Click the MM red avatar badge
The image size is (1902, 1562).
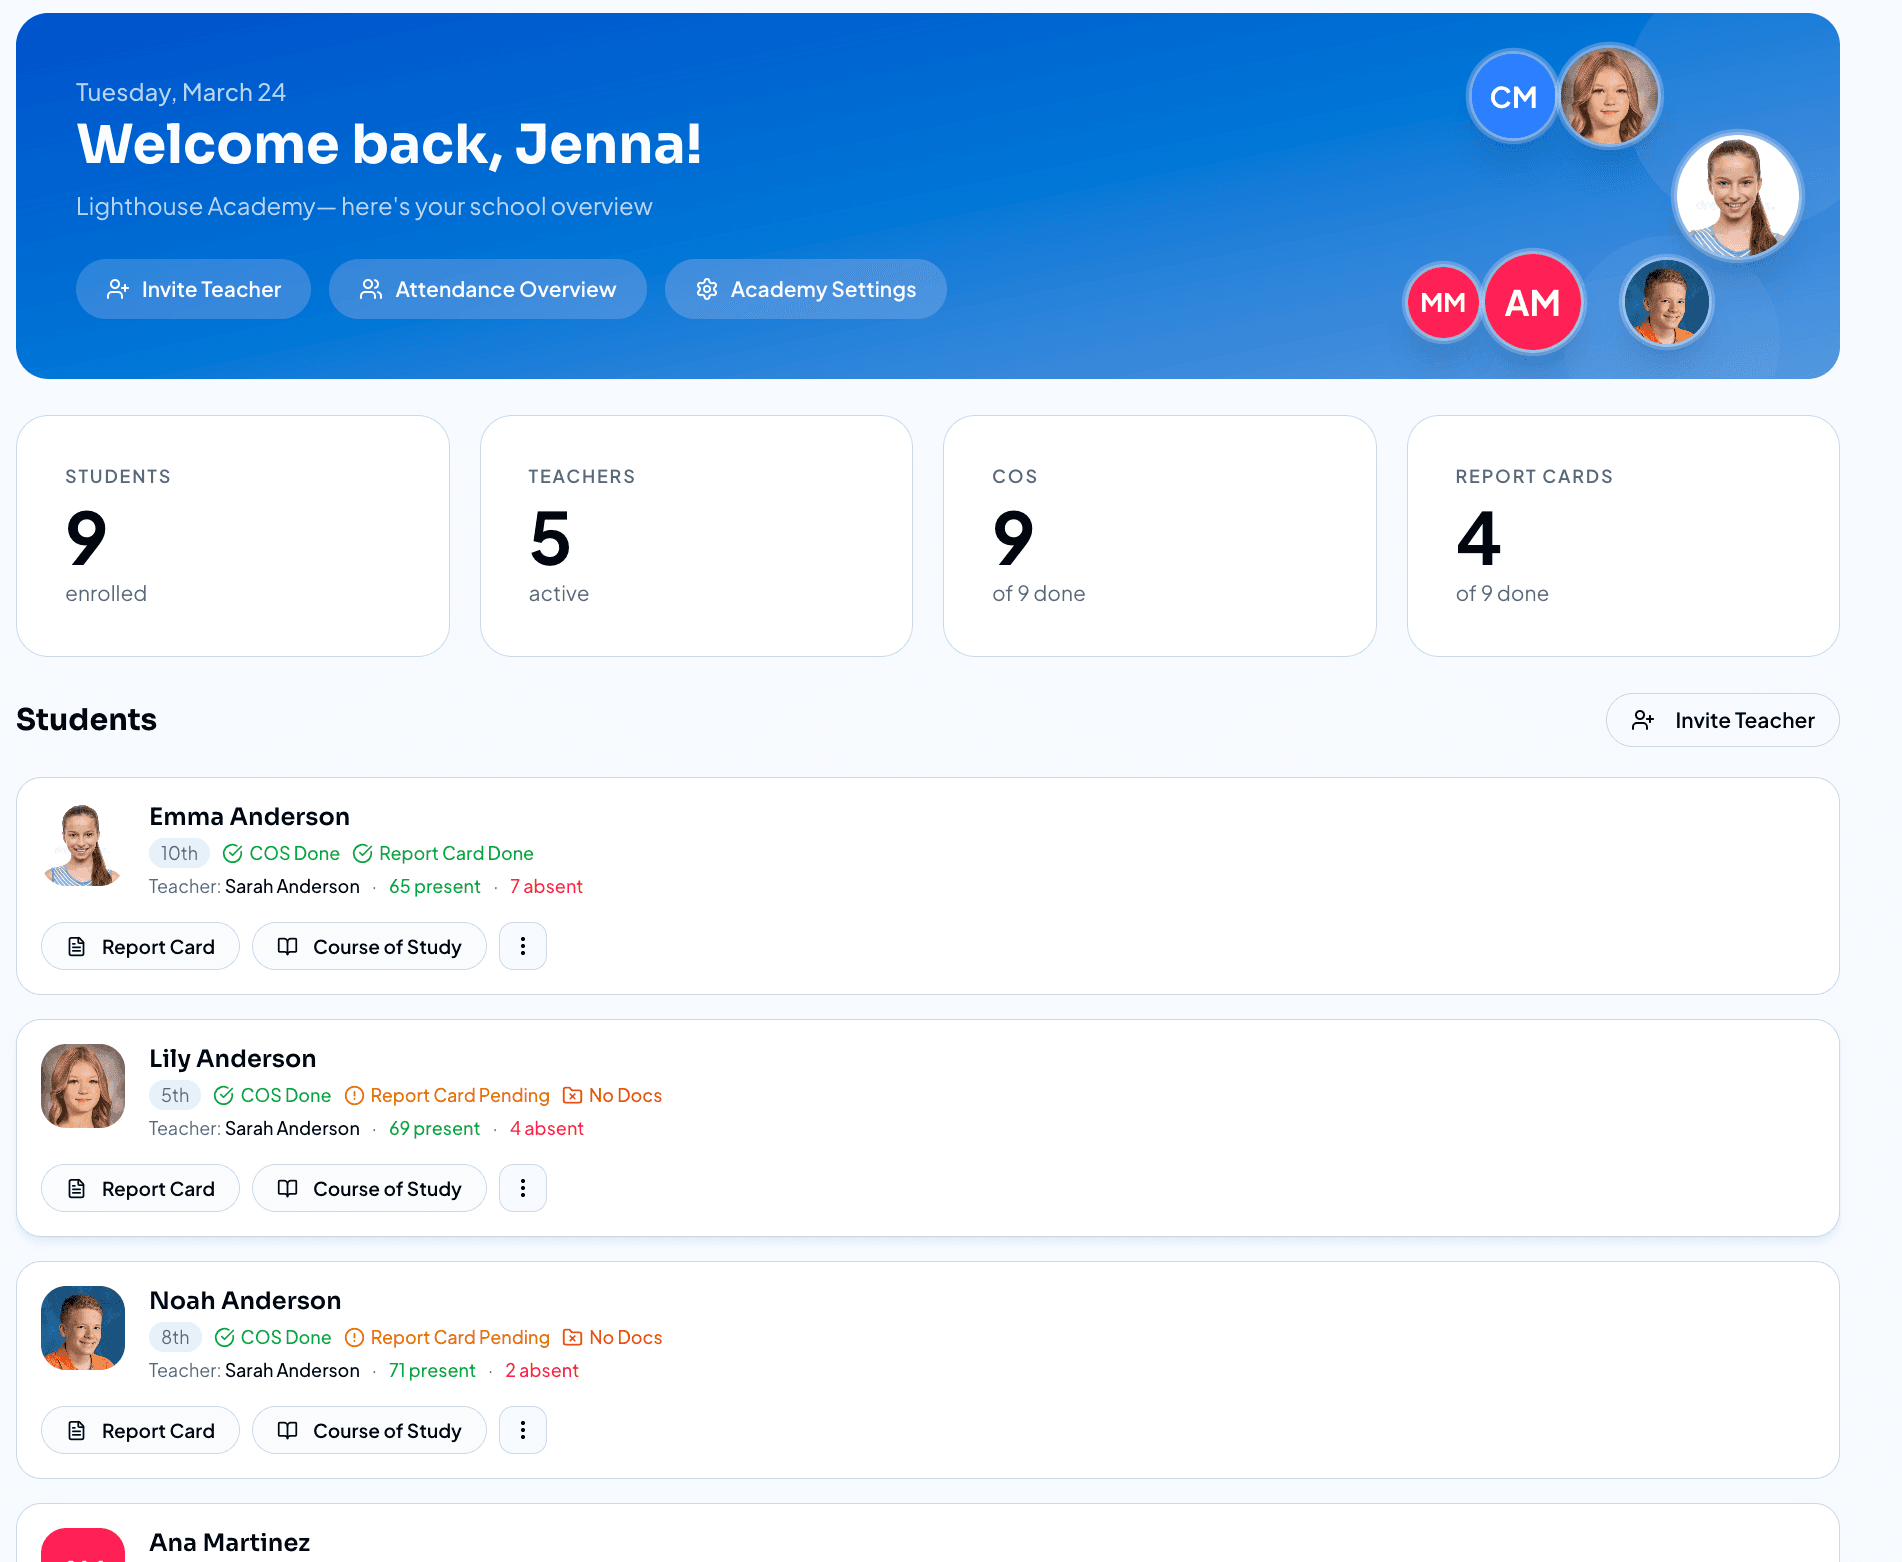[x=1442, y=302]
